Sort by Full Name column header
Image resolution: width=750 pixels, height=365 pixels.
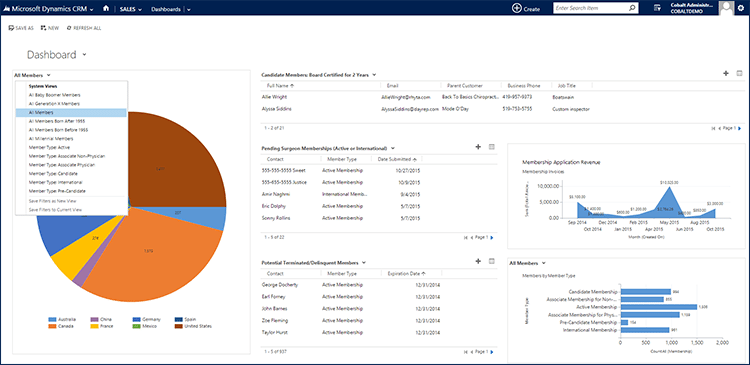pyautogui.click(x=281, y=86)
